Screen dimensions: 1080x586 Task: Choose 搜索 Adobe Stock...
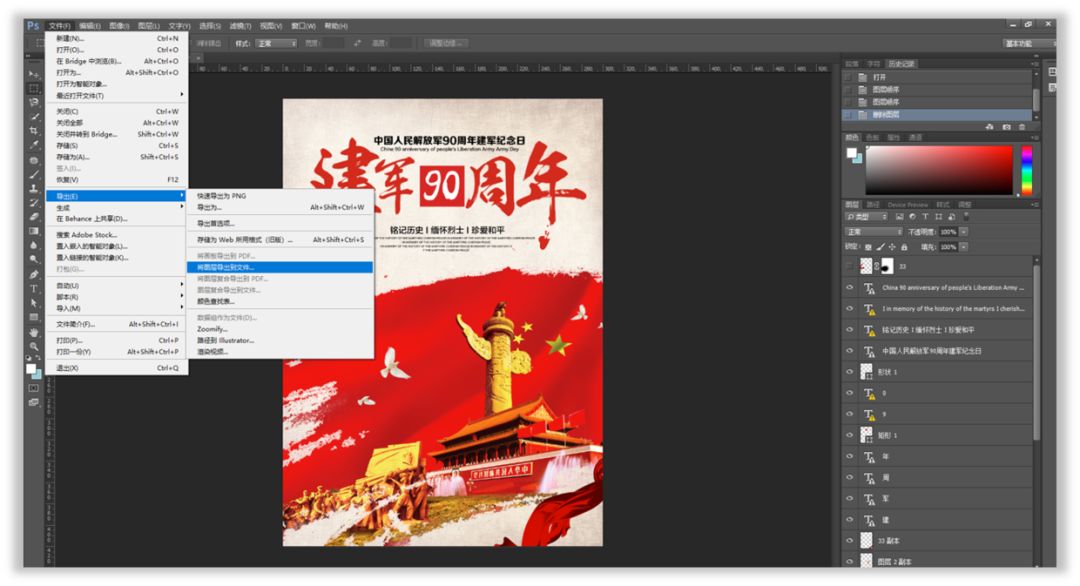[116, 235]
